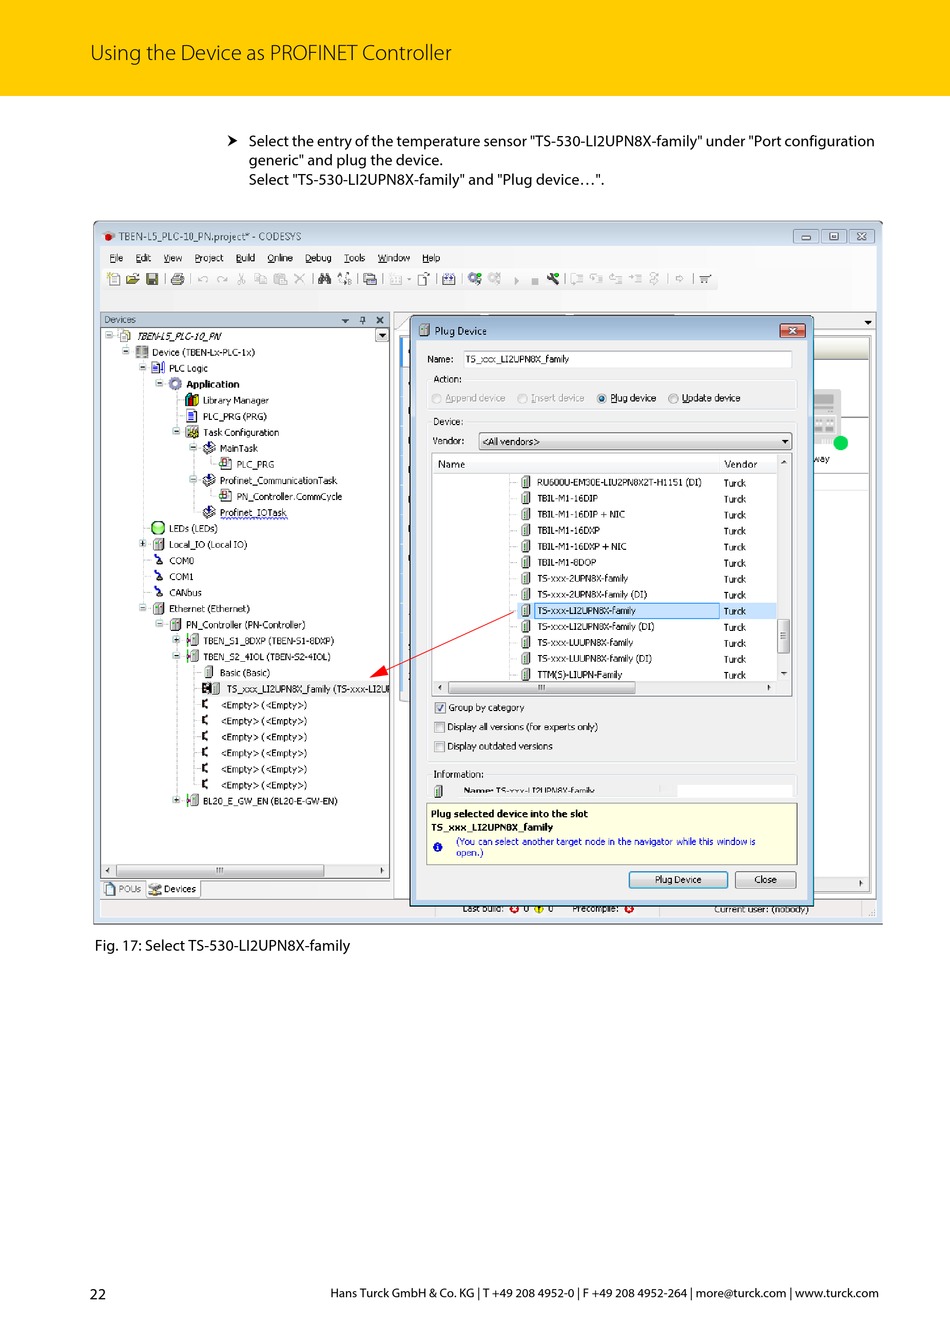
Task: Click the Print icon in the toolbar
Action: (x=177, y=279)
